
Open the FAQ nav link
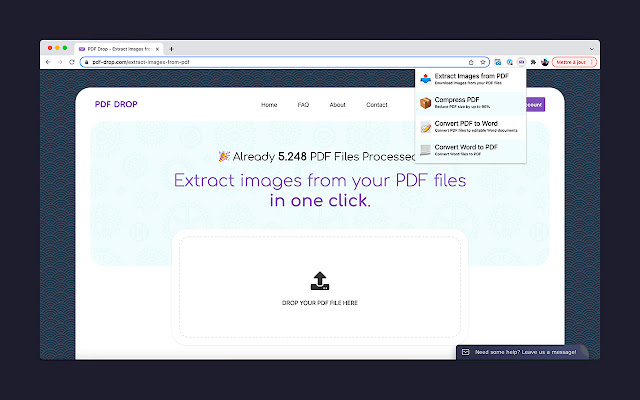point(303,105)
